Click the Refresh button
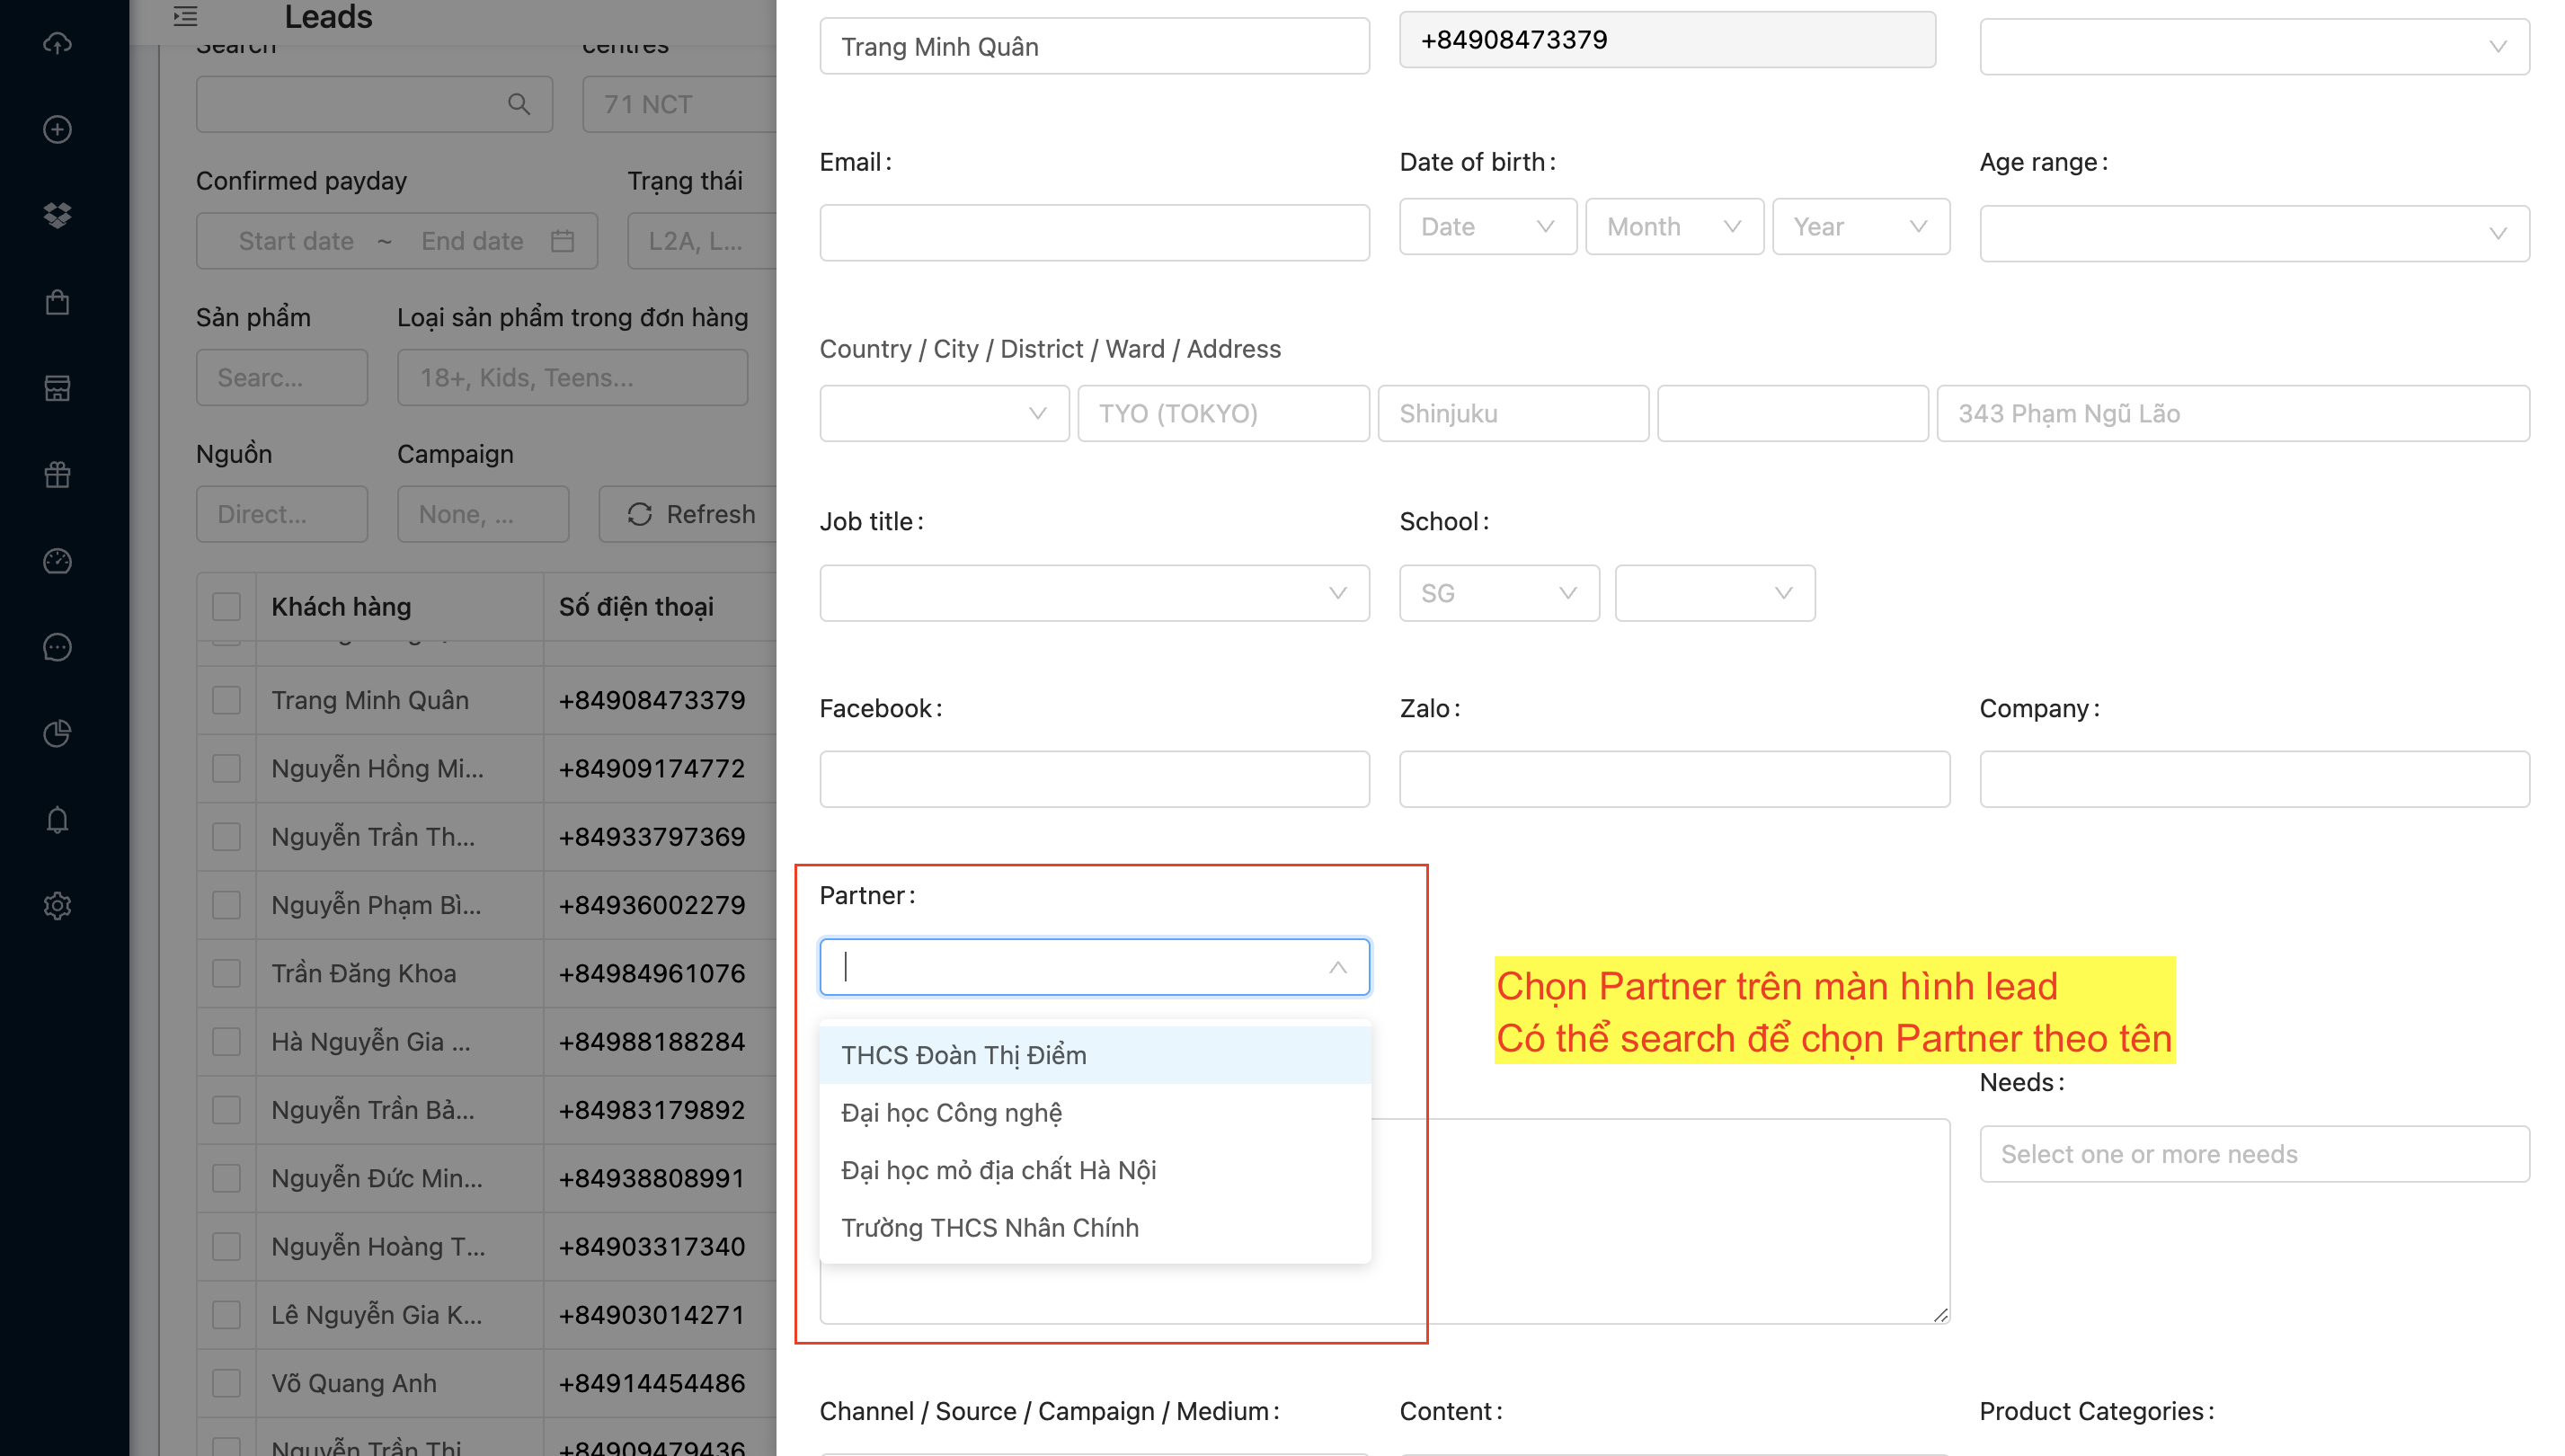 tap(690, 514)
